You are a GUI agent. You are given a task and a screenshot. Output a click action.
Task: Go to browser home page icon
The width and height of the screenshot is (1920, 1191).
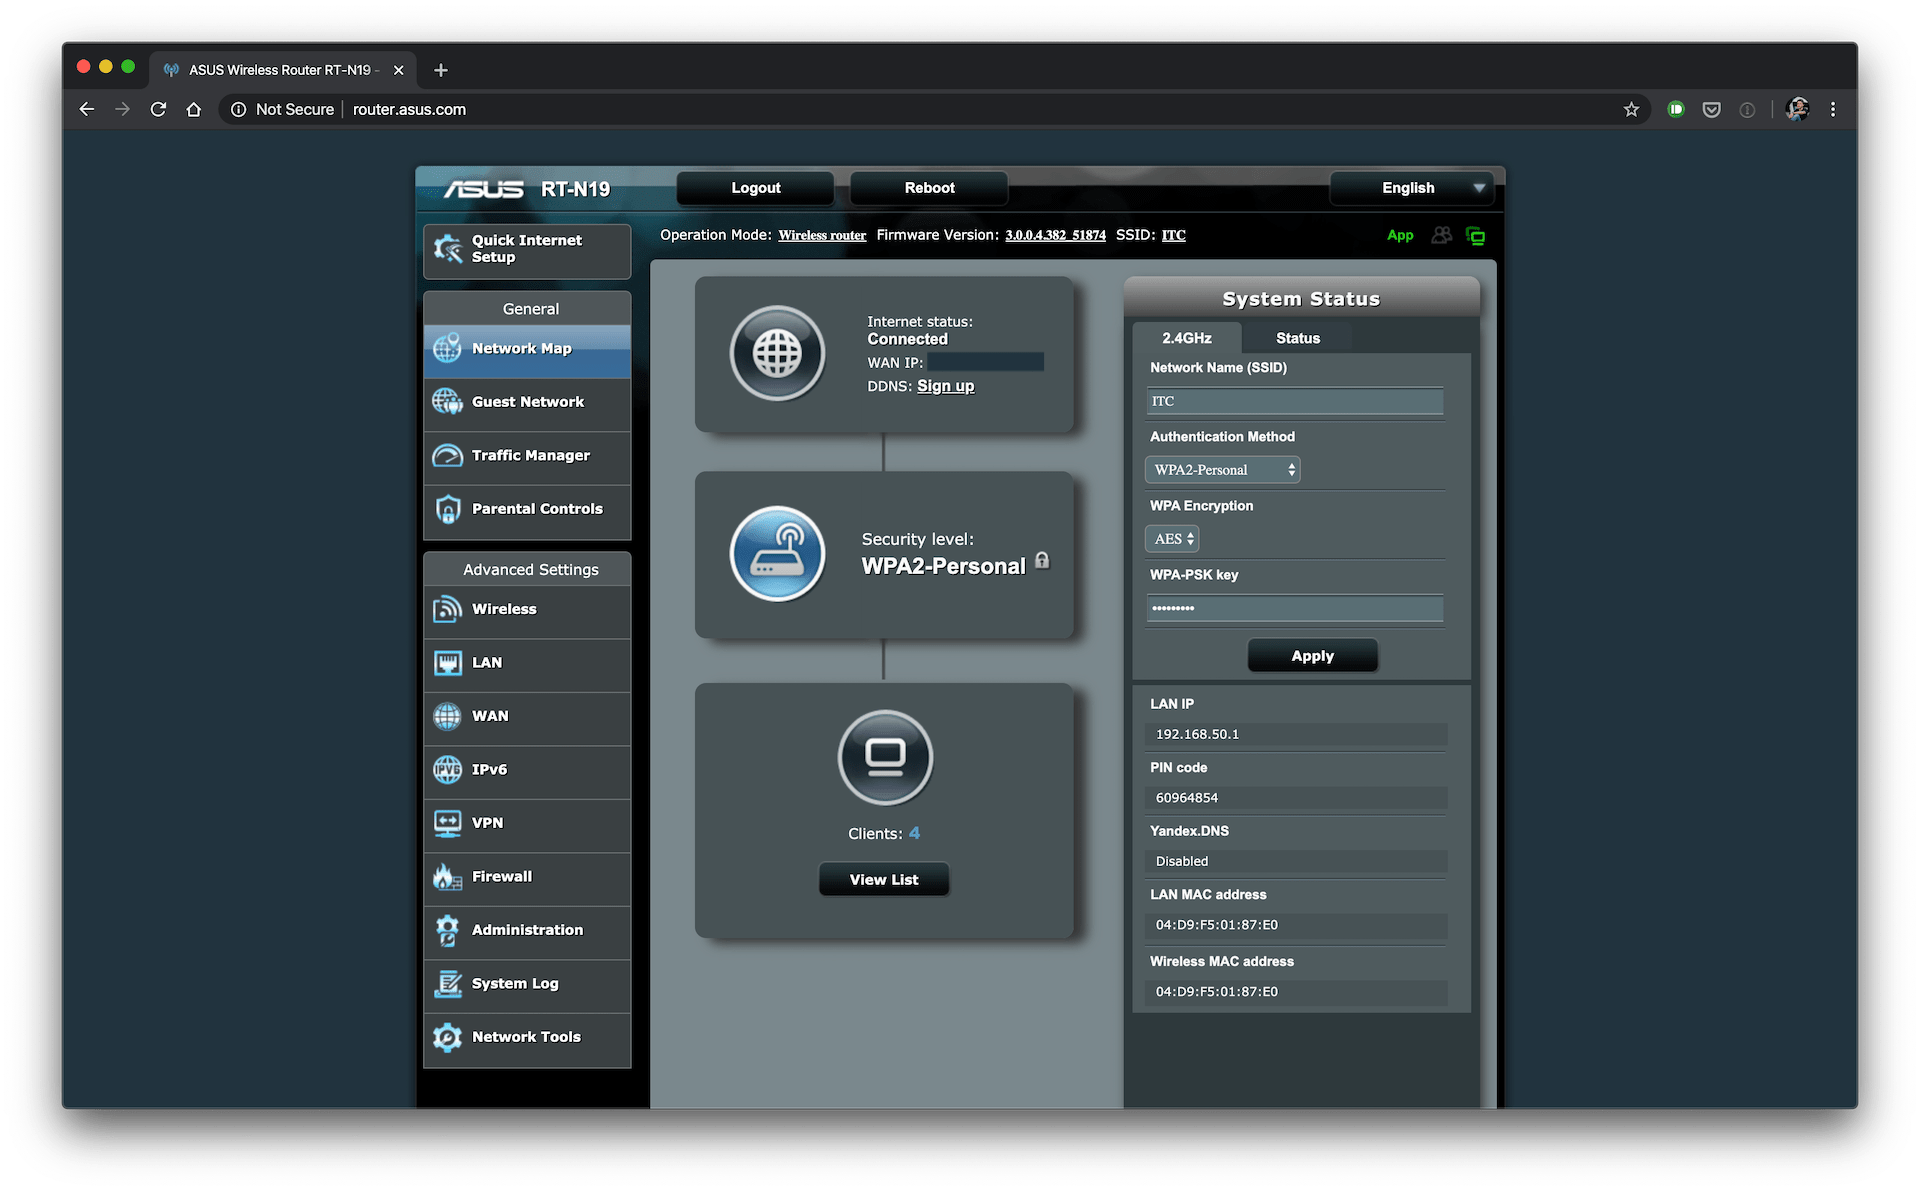click(x=194, y=109)
